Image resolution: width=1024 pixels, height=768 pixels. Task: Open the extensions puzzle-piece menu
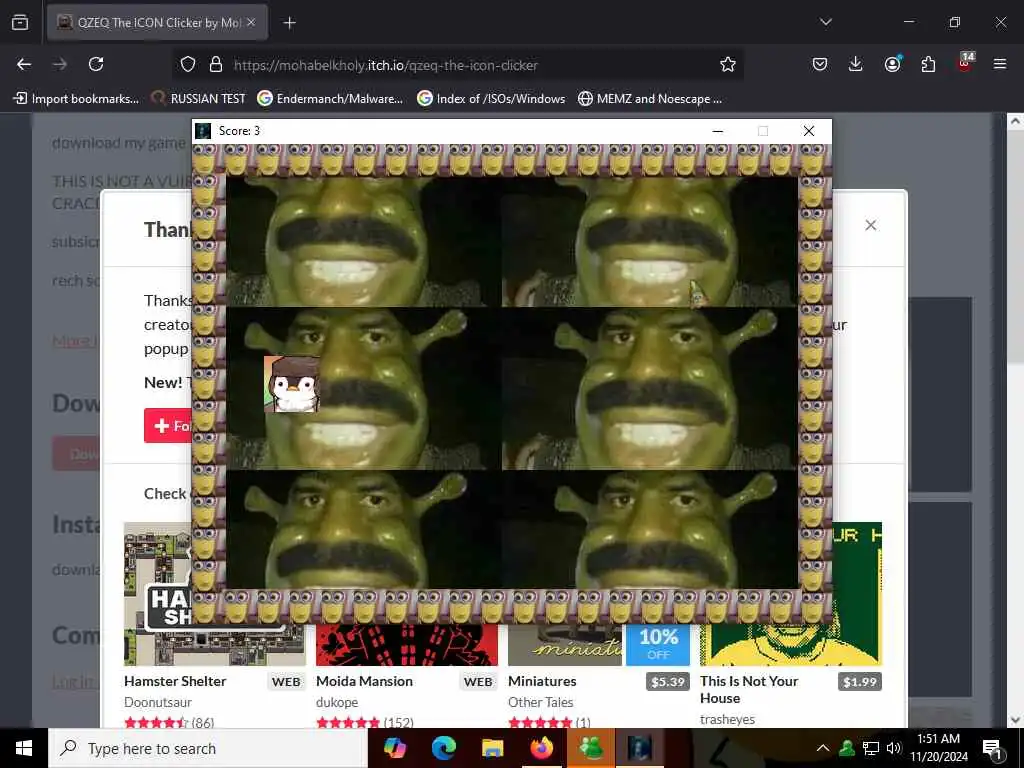tap(928, 64)
